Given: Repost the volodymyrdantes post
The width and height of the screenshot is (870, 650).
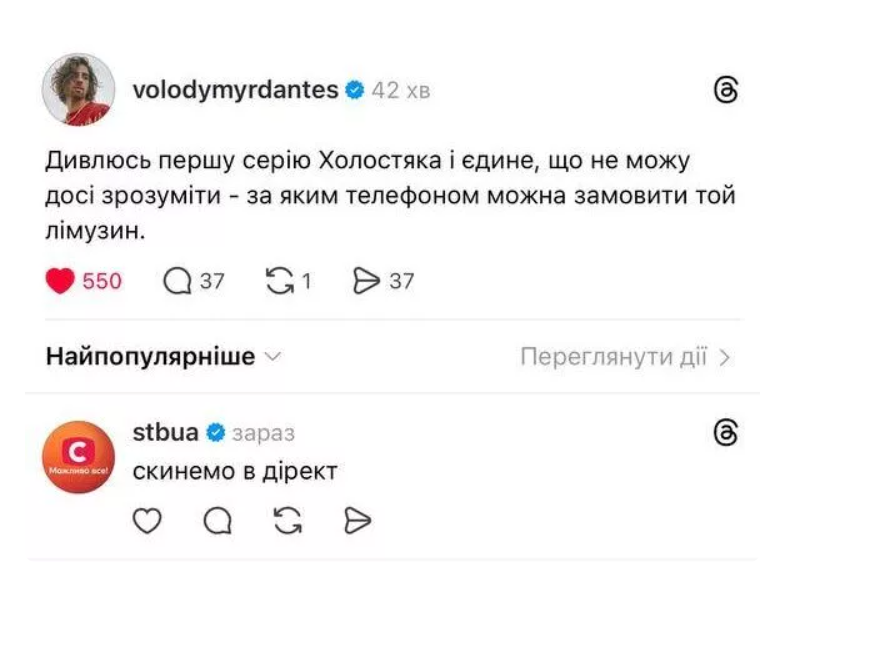Looking at the screenshot, I should tap(279, 281).
